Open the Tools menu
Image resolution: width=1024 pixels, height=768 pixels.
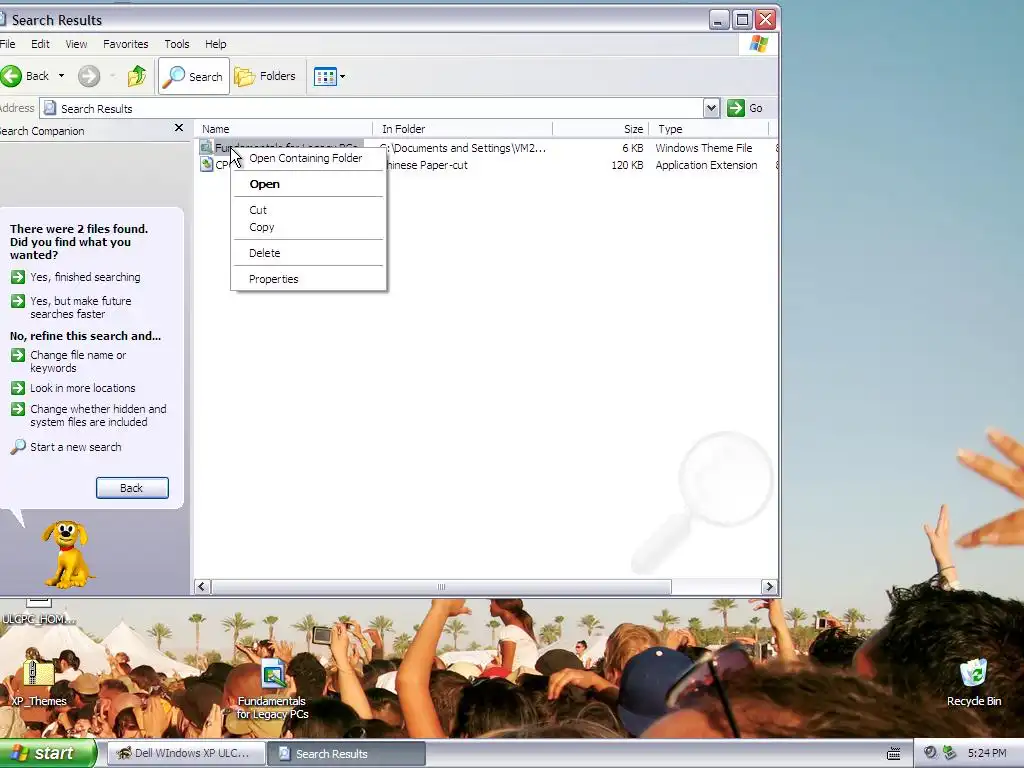click(176, 44)
